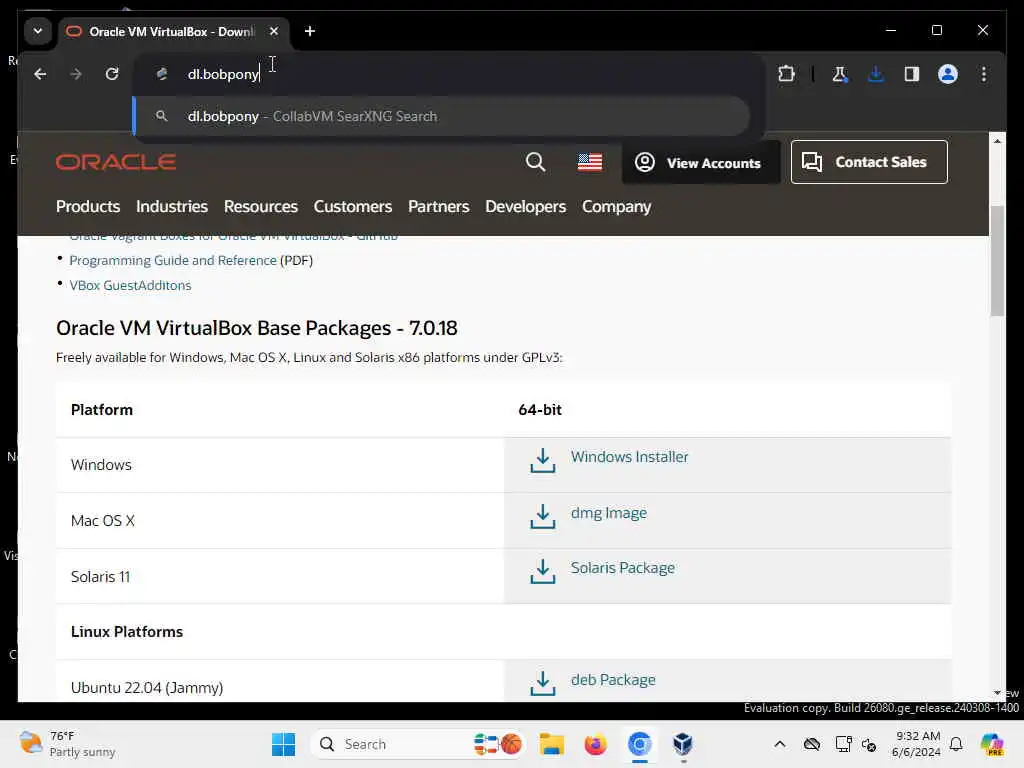Open VirtualBox from the taskbar

[x=683, y=744]
